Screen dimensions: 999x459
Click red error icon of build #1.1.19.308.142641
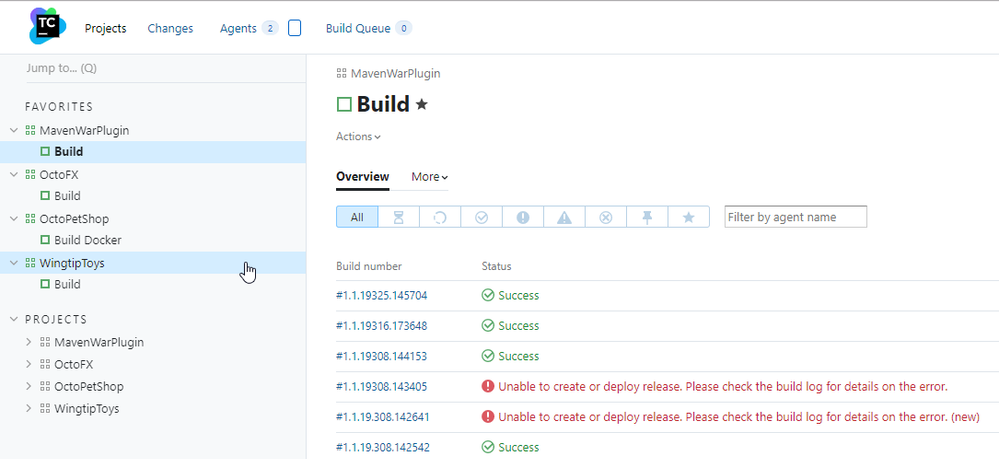coord(488,417)
